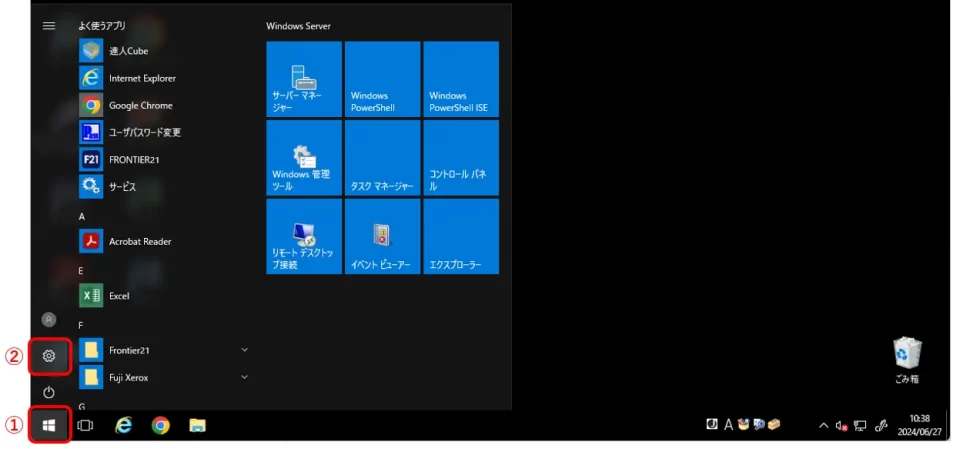Click the サーバー マネージャー tile
Screen dimensions: 980x449
pyautogui.click(x=304, y=79)
